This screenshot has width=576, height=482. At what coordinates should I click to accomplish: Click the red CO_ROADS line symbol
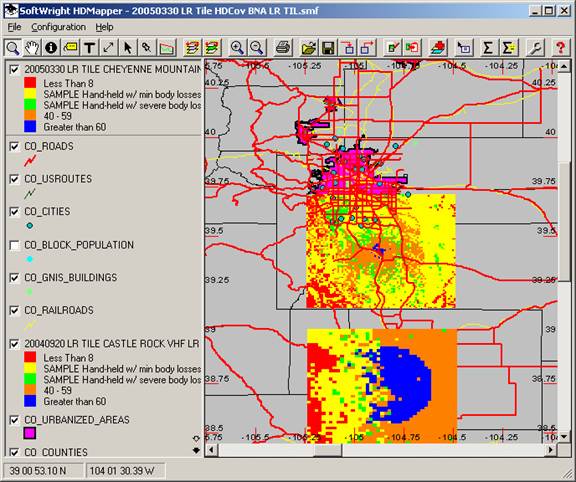coord(30,161)
